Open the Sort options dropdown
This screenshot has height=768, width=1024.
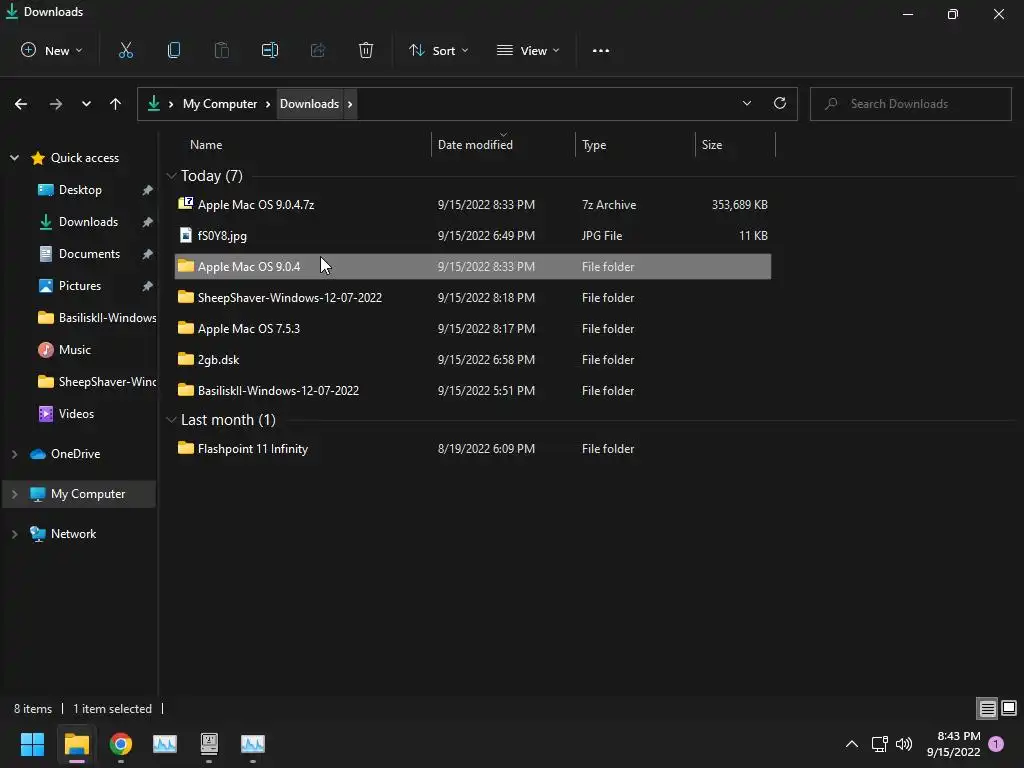pyautogui.click(x=438, y=50)
